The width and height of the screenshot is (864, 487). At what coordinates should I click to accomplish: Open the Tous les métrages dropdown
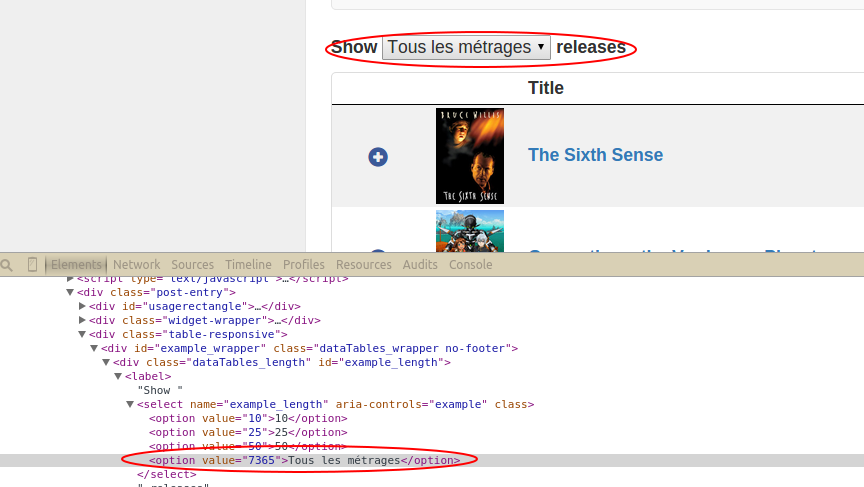tap(466, 47)
